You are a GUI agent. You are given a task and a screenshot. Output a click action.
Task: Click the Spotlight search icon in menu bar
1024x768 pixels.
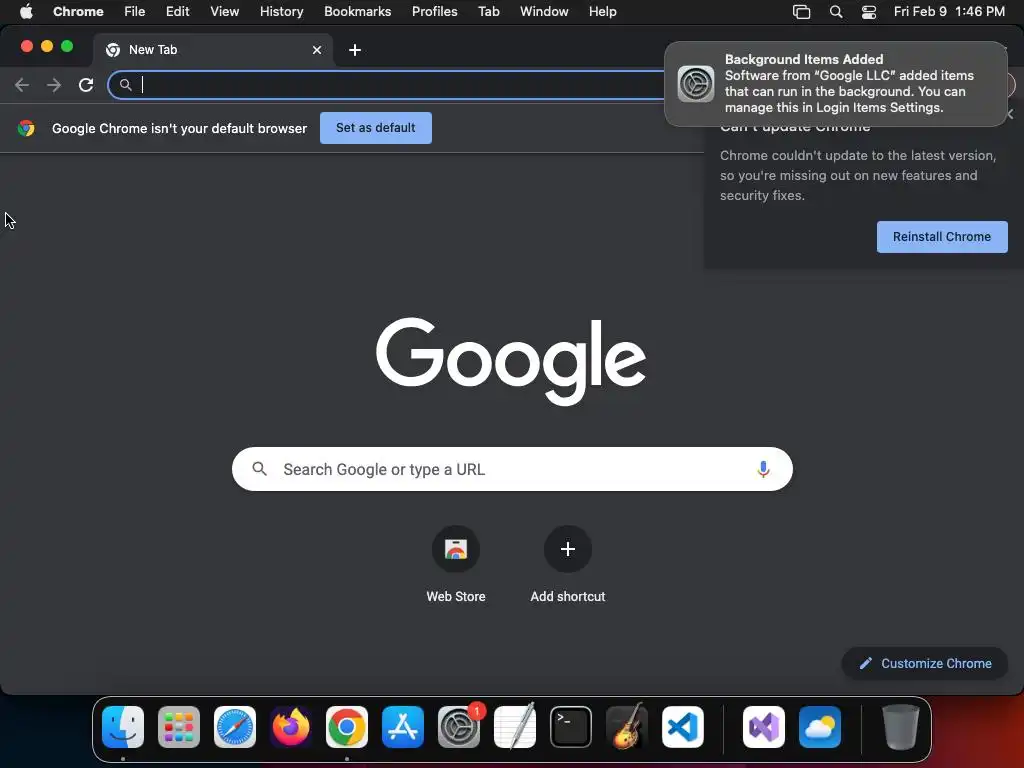tap(836, 12)
